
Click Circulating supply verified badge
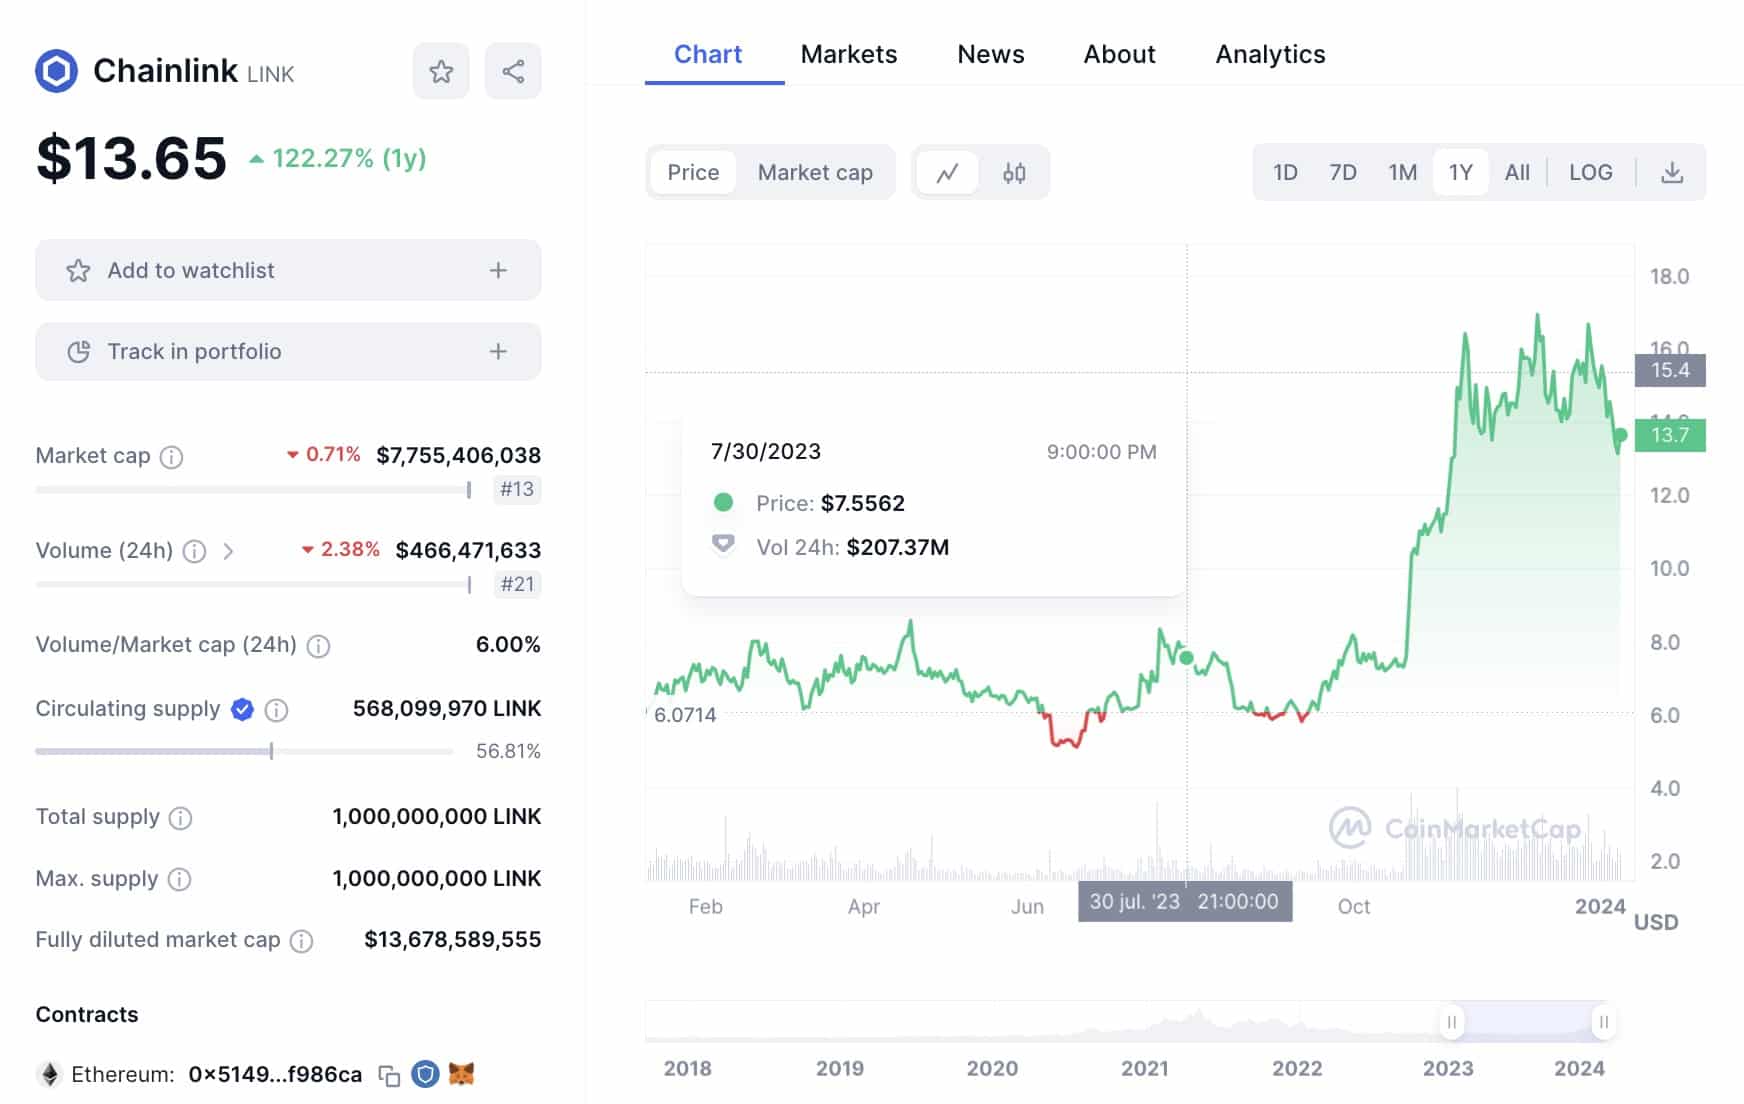[x=242, y=709]
